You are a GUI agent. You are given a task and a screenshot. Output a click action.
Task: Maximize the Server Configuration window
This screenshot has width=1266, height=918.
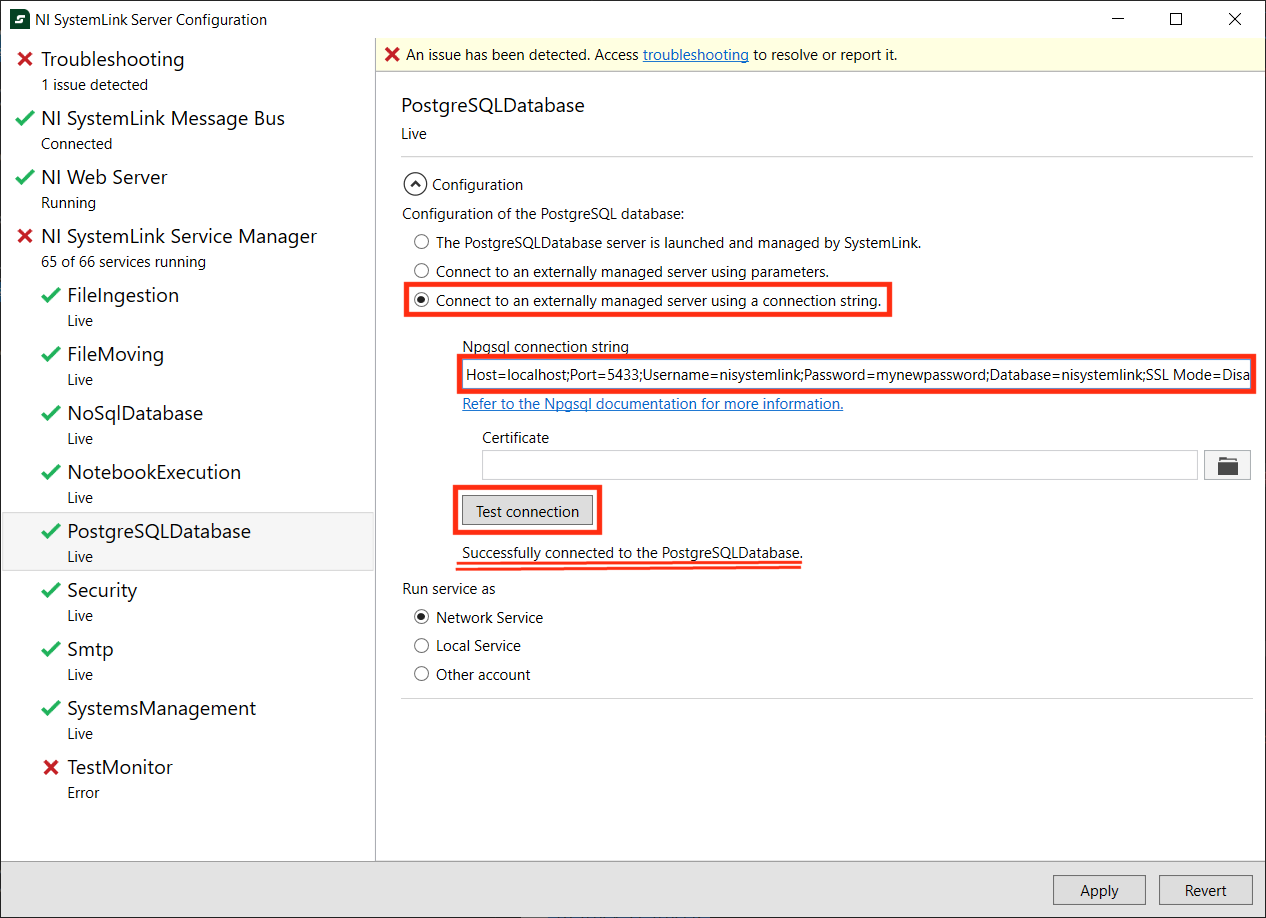(1176, 19)
